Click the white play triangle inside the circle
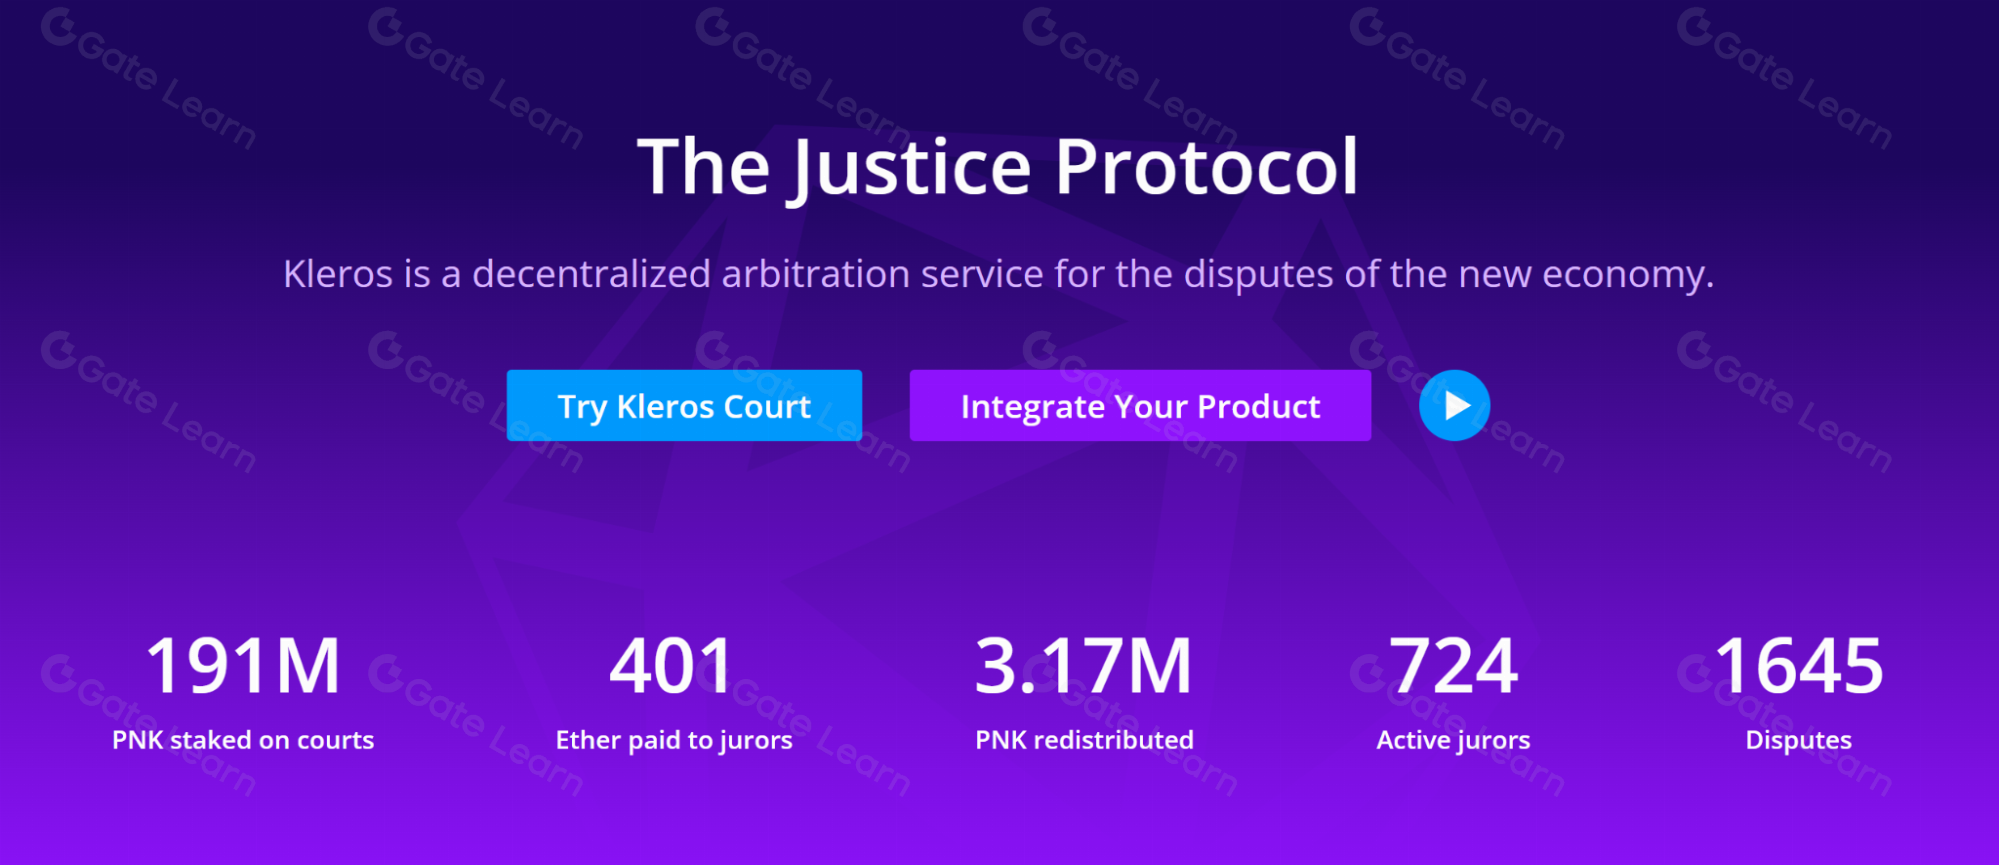This screenshot has width=1999, height=865. click(x=1458, y=405)
